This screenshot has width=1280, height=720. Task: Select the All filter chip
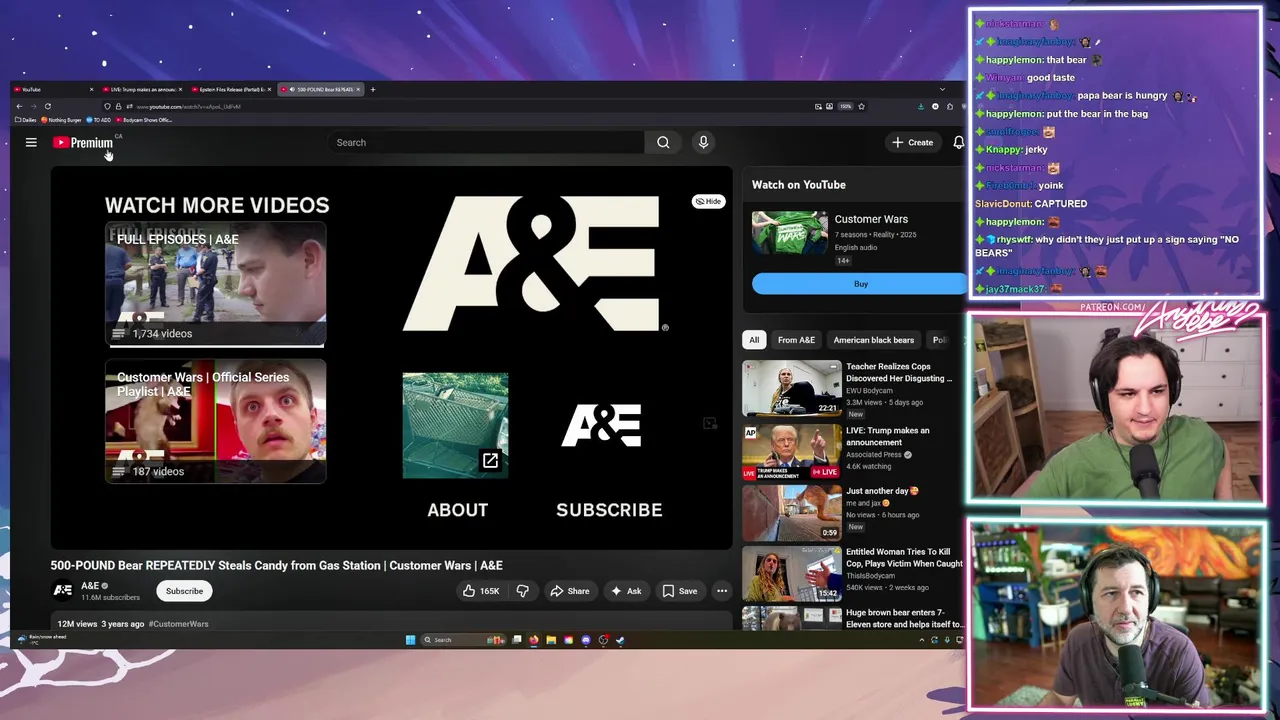pos(754,340)
